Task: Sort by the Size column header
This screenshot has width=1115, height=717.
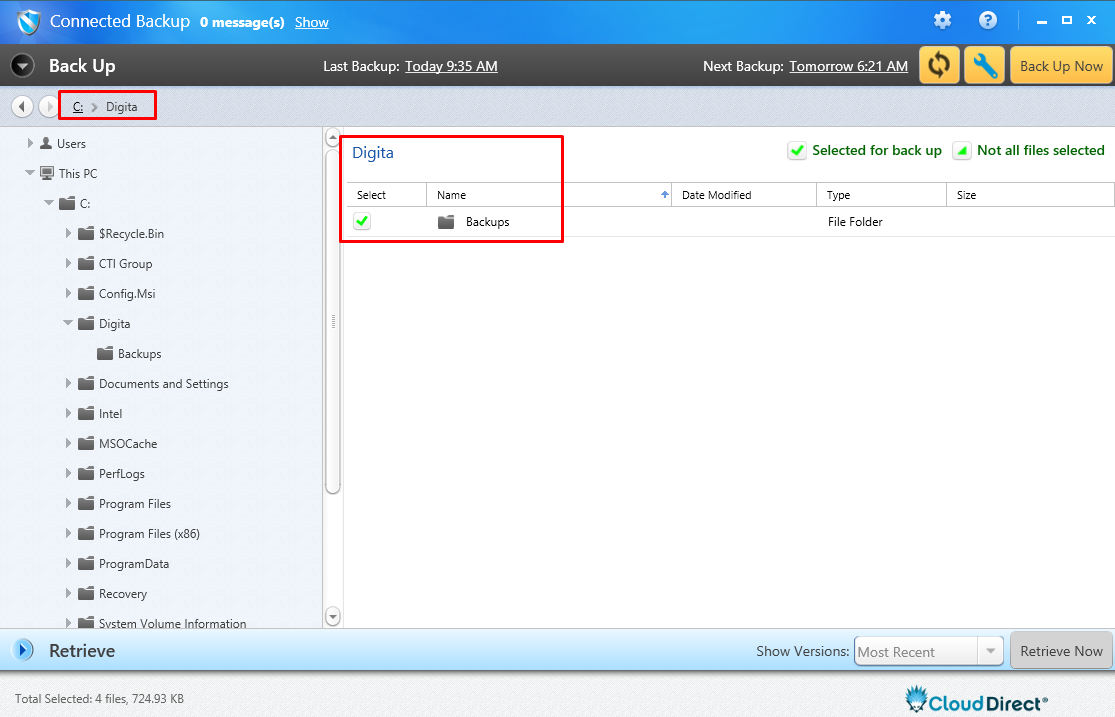Action: (1029, 195)
